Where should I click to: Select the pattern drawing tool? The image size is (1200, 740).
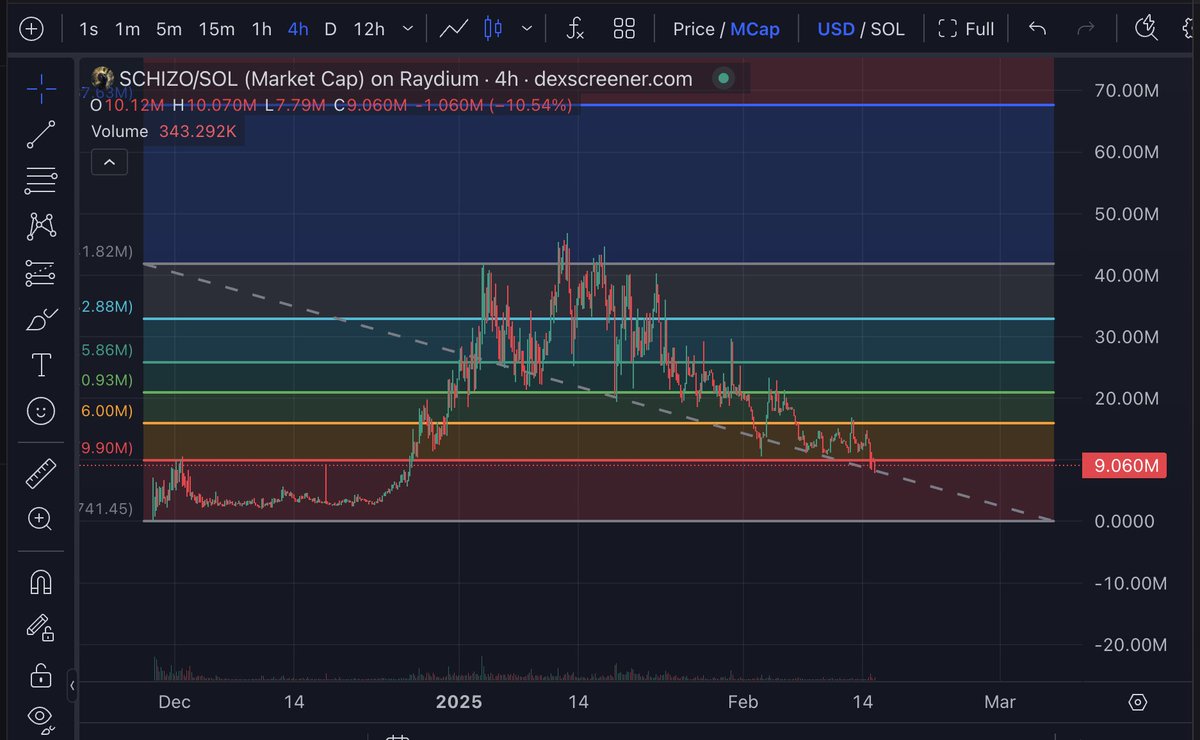(x=41, y=227)
